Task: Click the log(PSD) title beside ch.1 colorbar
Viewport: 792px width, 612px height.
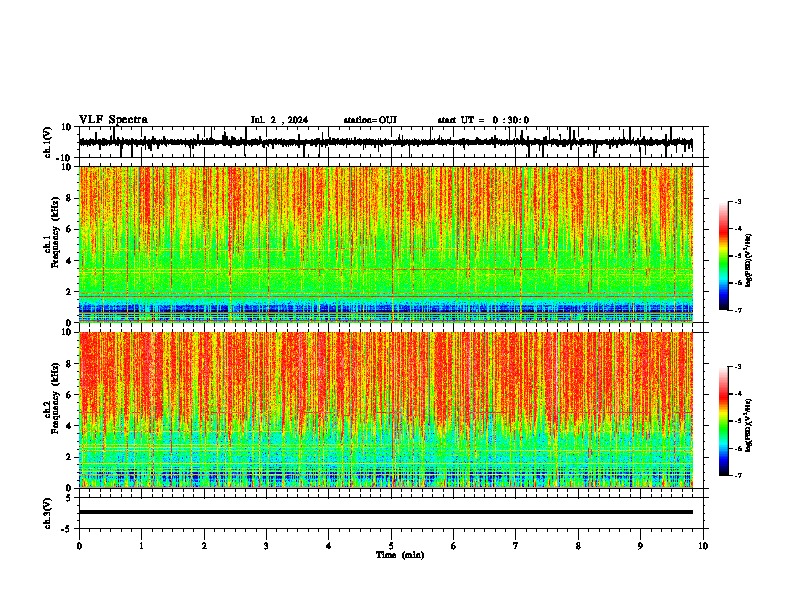Action: (x=749, y=260)
